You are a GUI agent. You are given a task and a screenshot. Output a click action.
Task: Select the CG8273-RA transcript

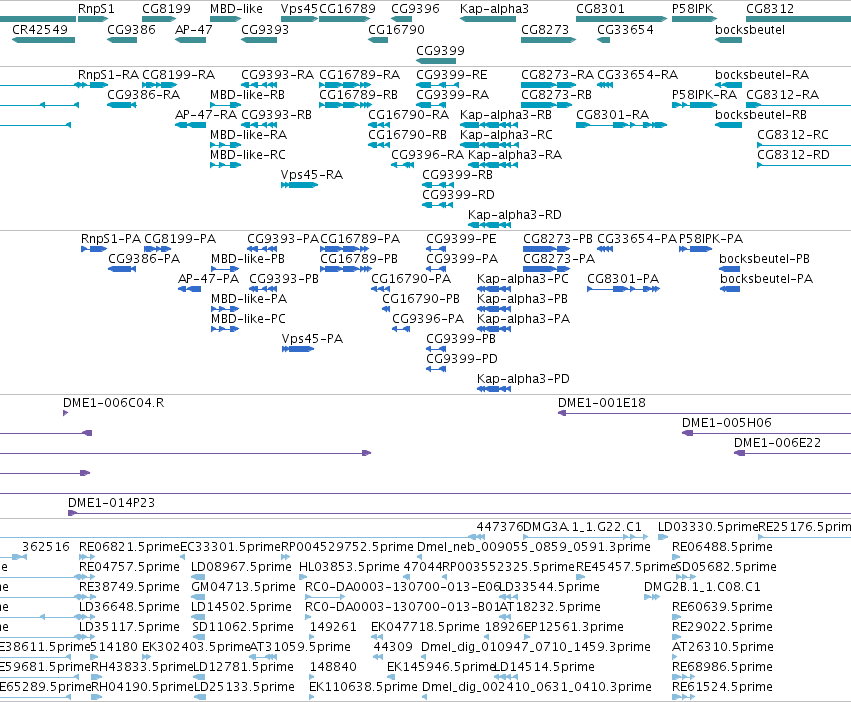548,85
